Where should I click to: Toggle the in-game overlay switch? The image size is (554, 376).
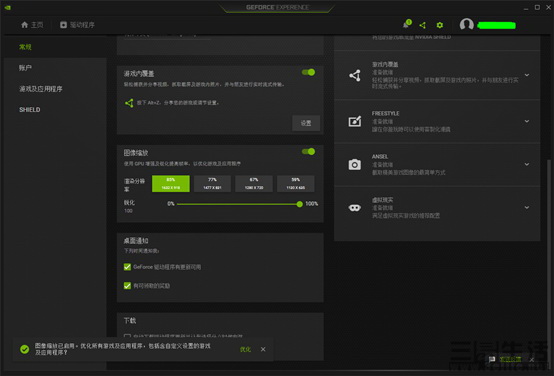click(x=308, y=72)
